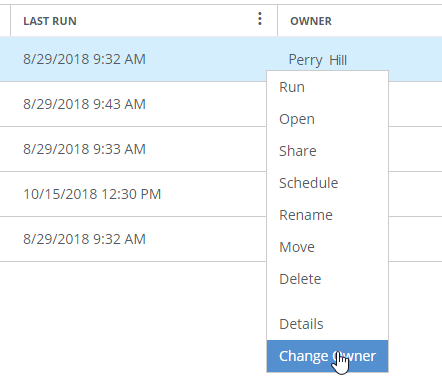Click the Change Owner menu option

pyautogui.click(x=327, y=356)
